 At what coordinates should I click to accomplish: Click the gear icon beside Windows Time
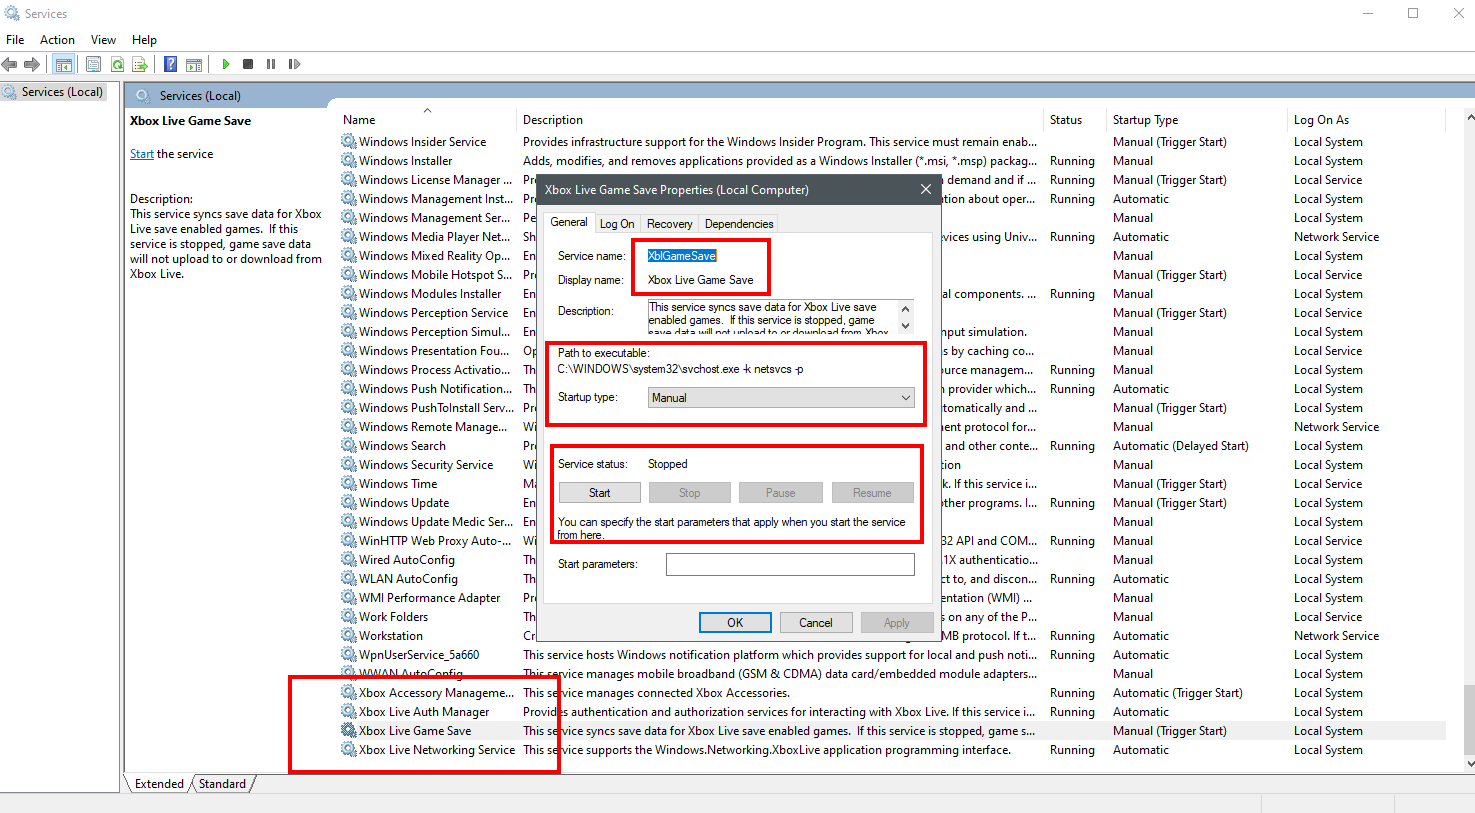[x=349, y=484]
